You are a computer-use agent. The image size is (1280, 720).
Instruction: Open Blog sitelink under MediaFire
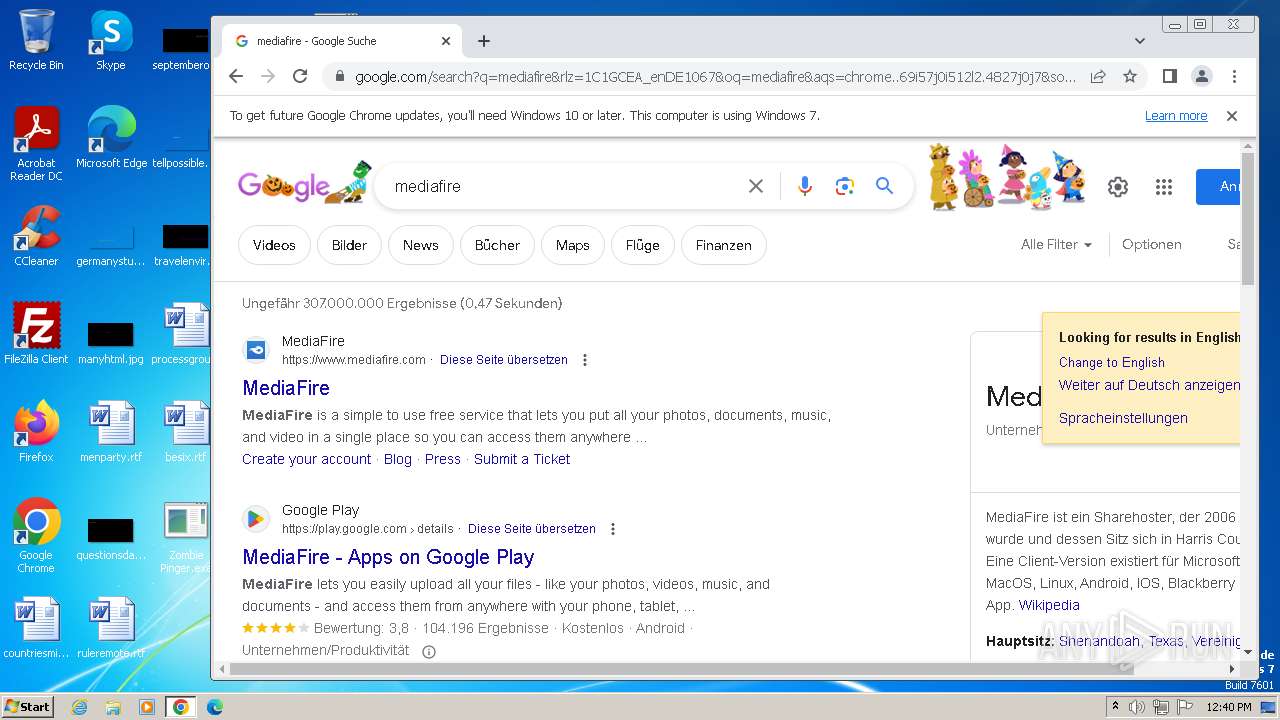(397, 459)
